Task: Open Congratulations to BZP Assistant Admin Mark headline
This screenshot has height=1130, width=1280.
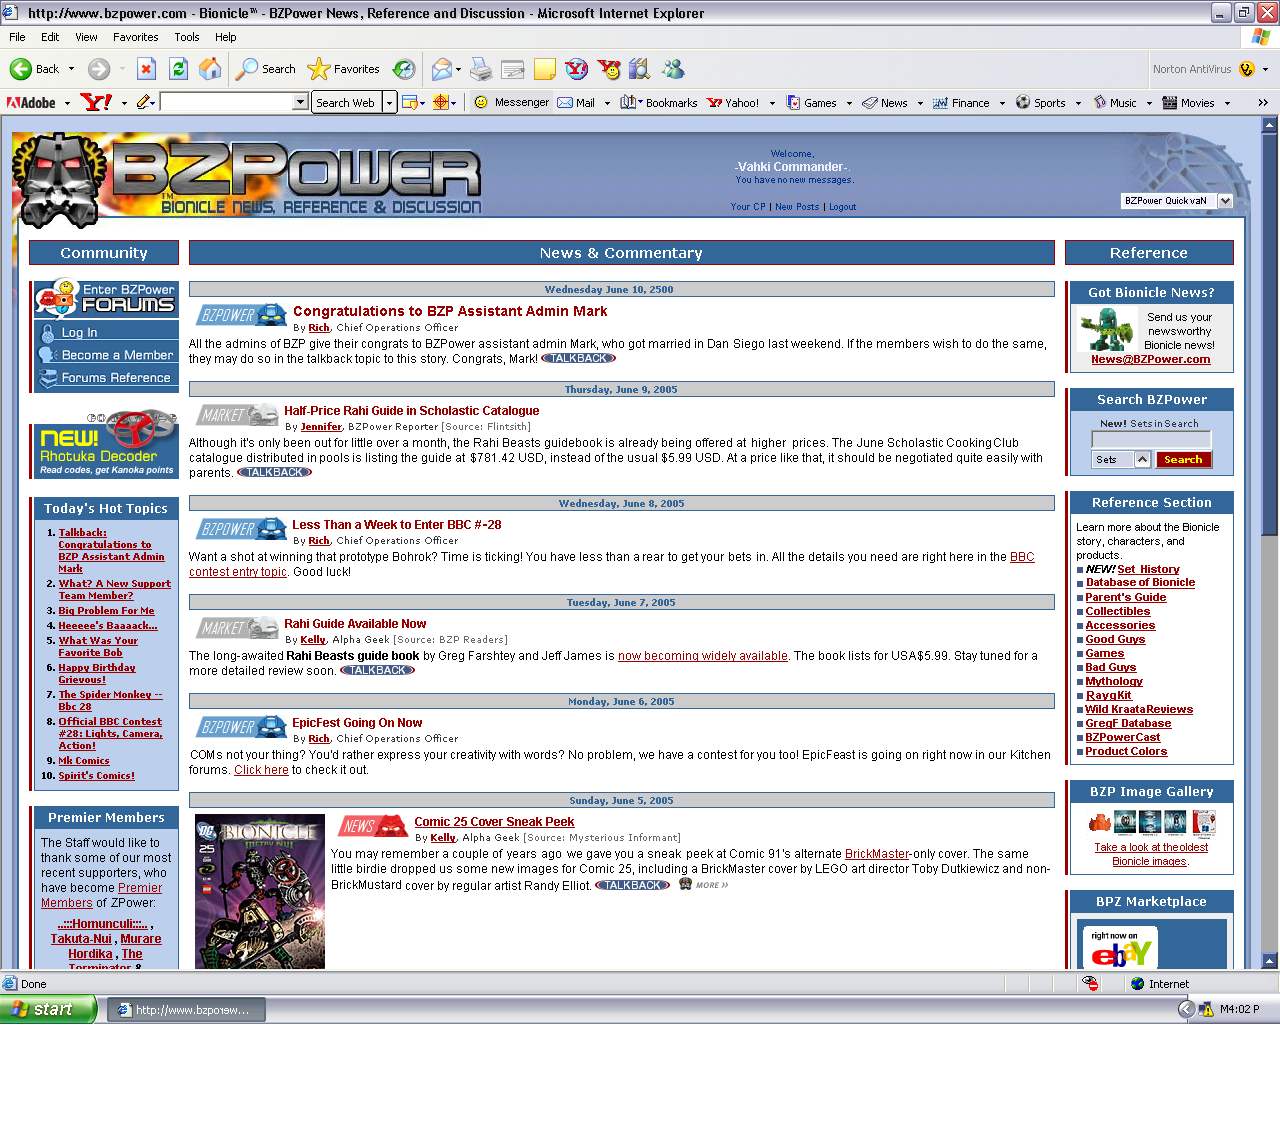Action: (x=450, y=311)
